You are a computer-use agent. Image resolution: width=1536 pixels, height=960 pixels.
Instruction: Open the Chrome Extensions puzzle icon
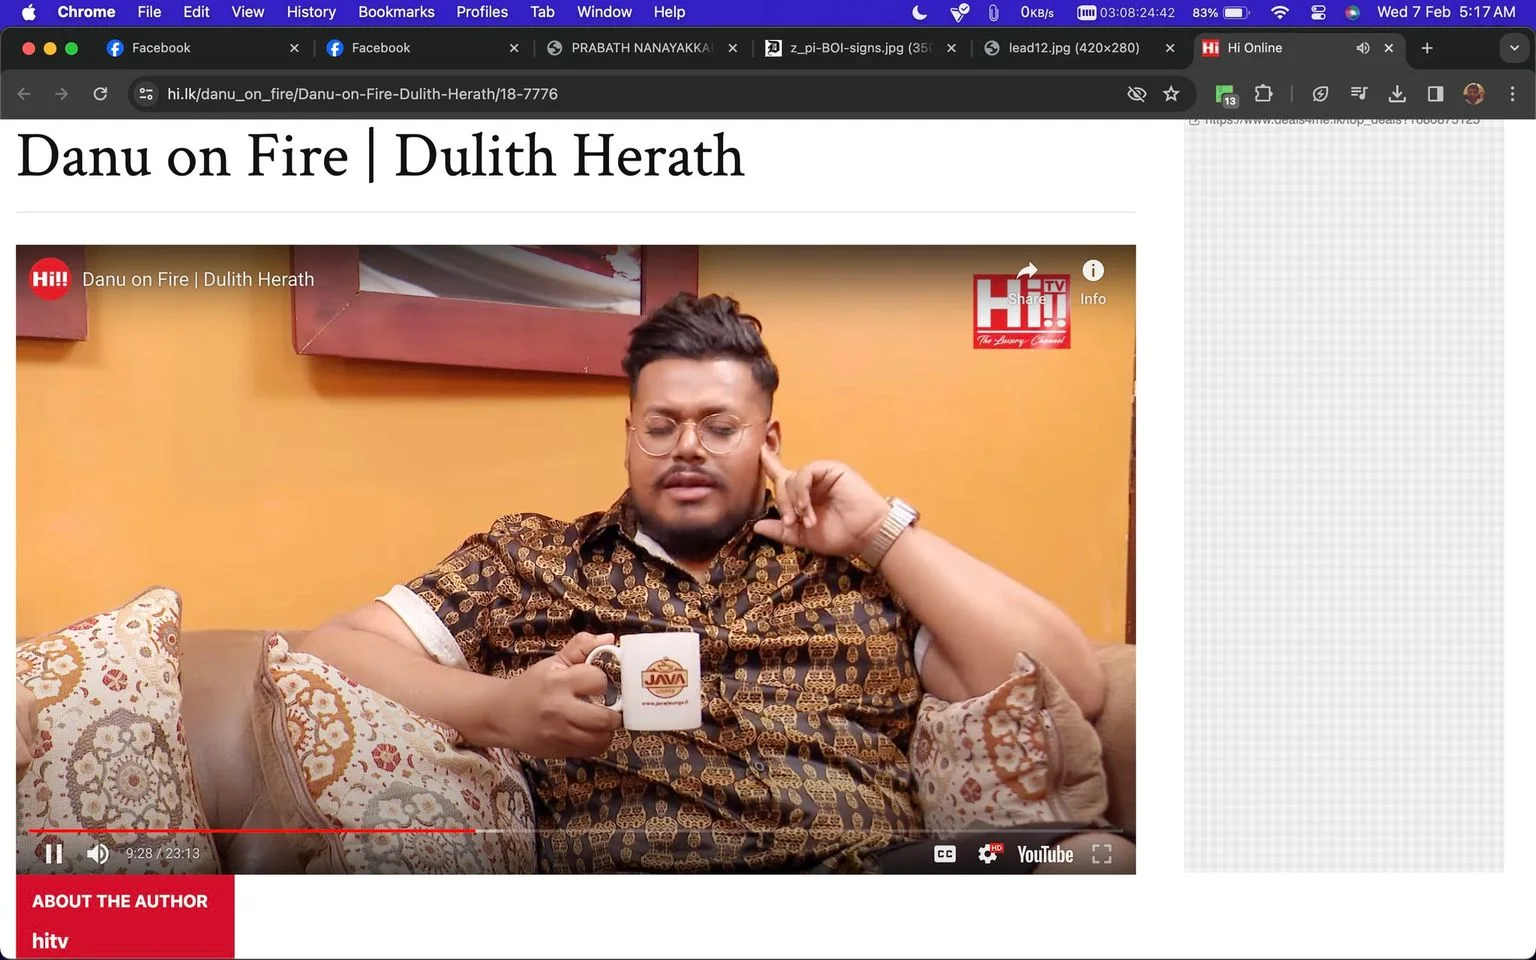click(x=1263, y=94)
